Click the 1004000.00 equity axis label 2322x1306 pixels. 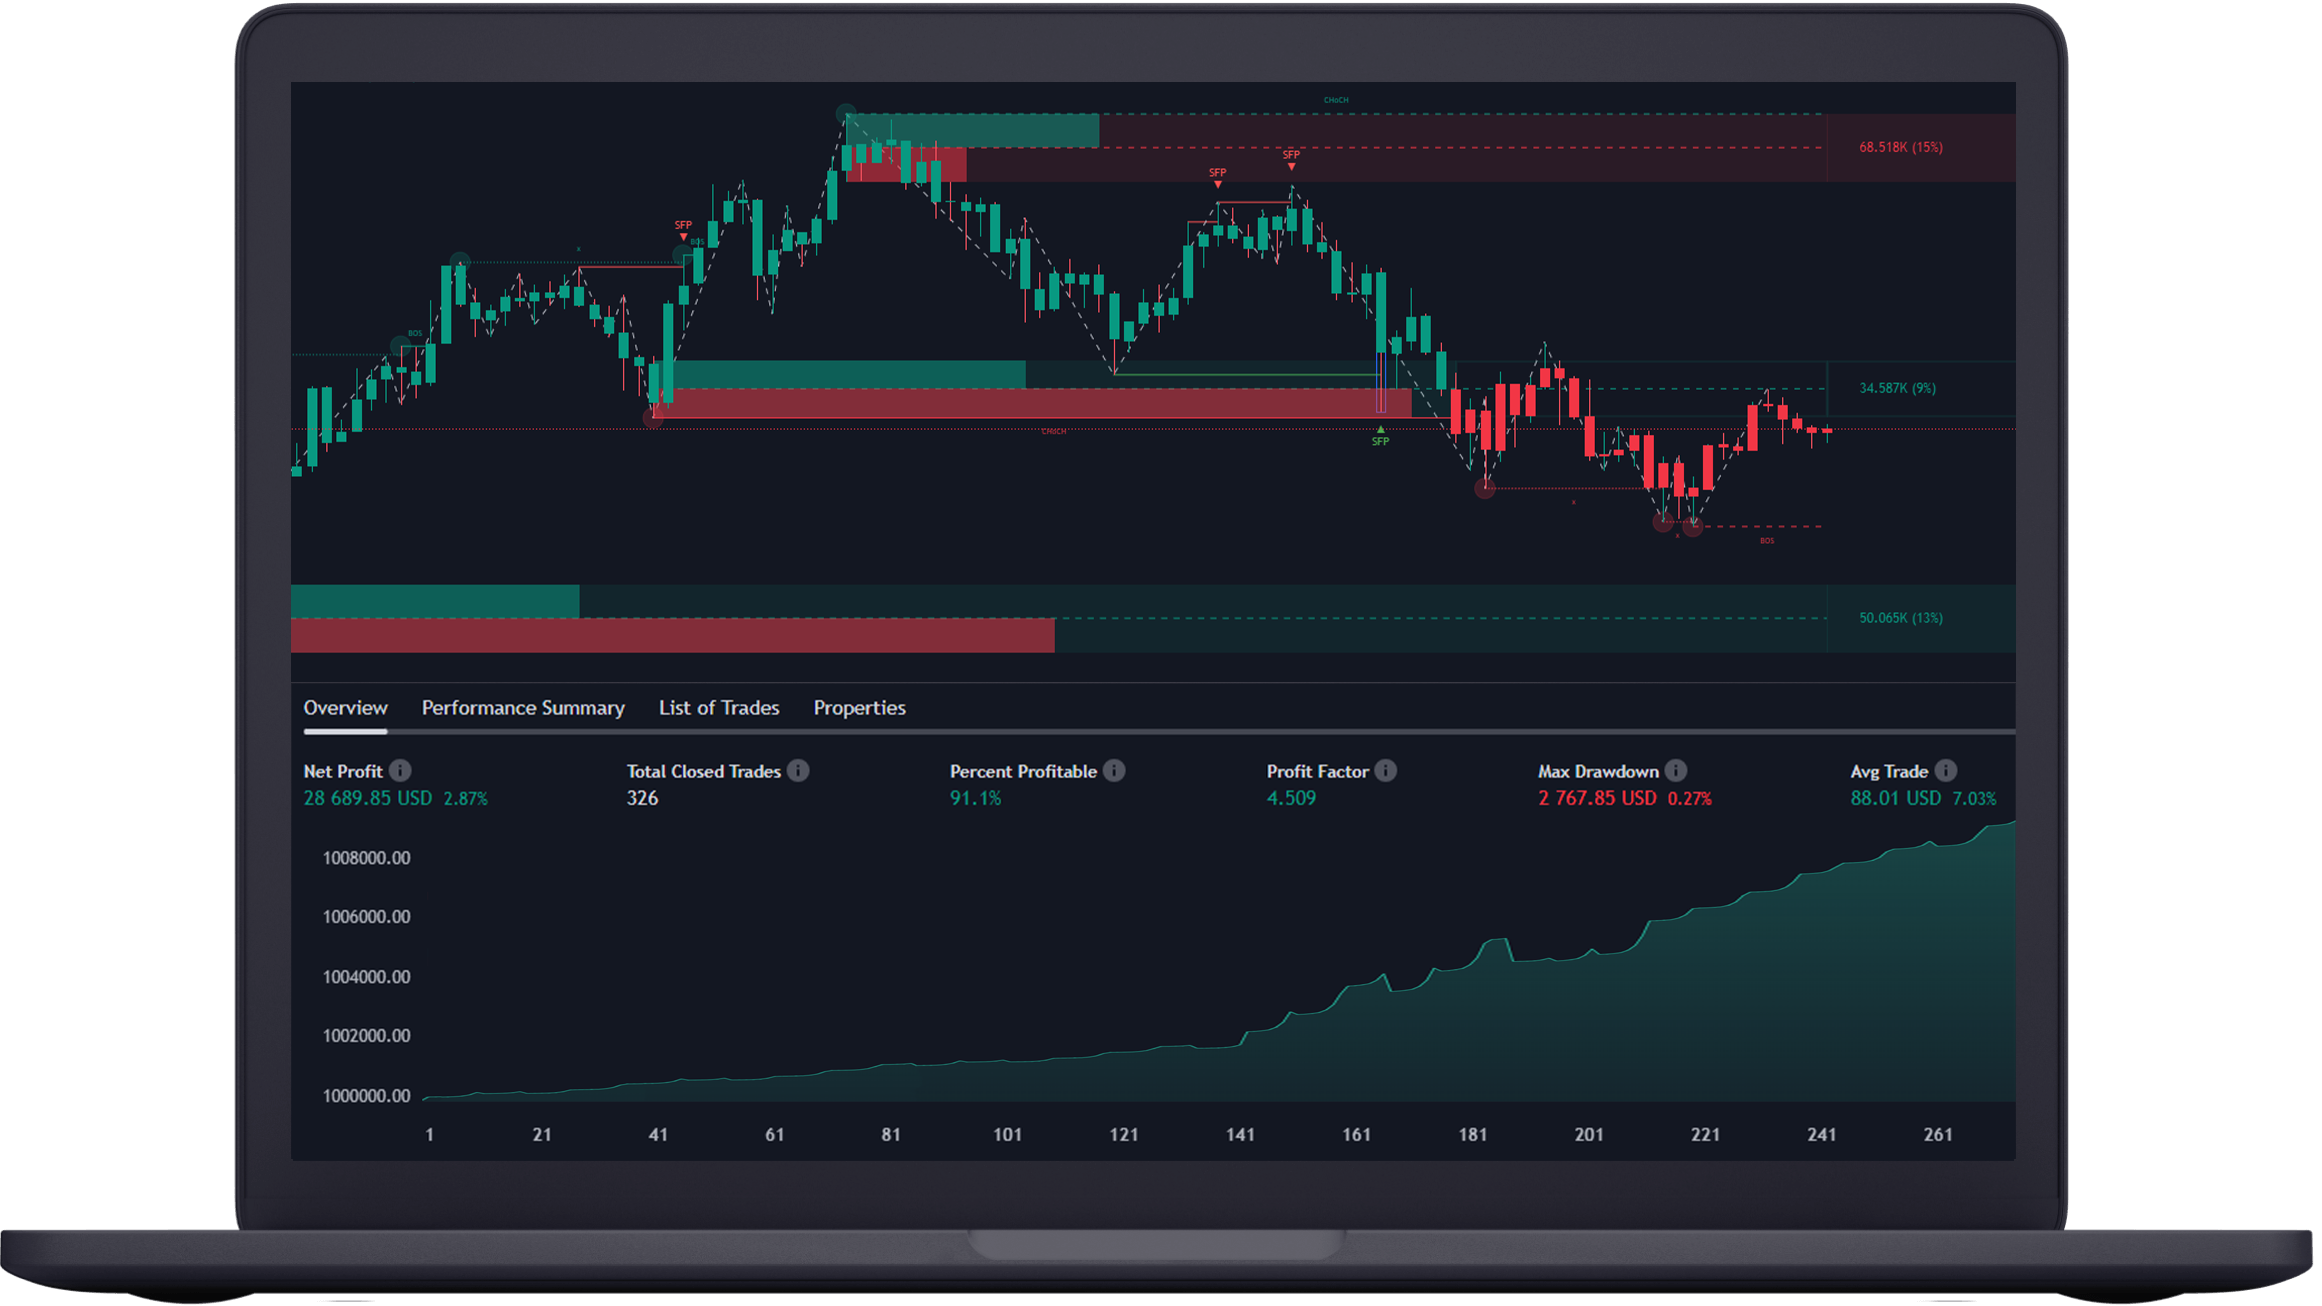point(366,977)
